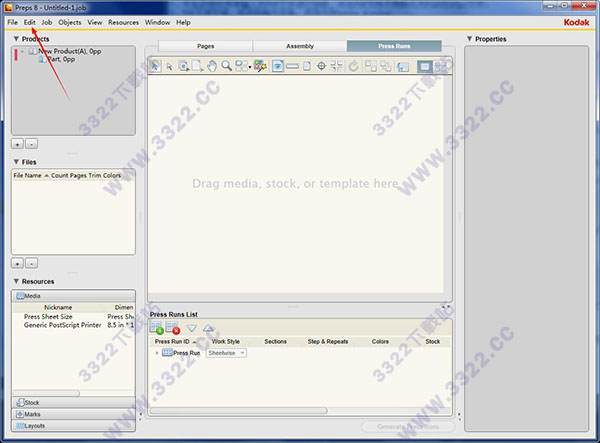Switch to multi-sheet grid view mode

[x=441, y=66]
